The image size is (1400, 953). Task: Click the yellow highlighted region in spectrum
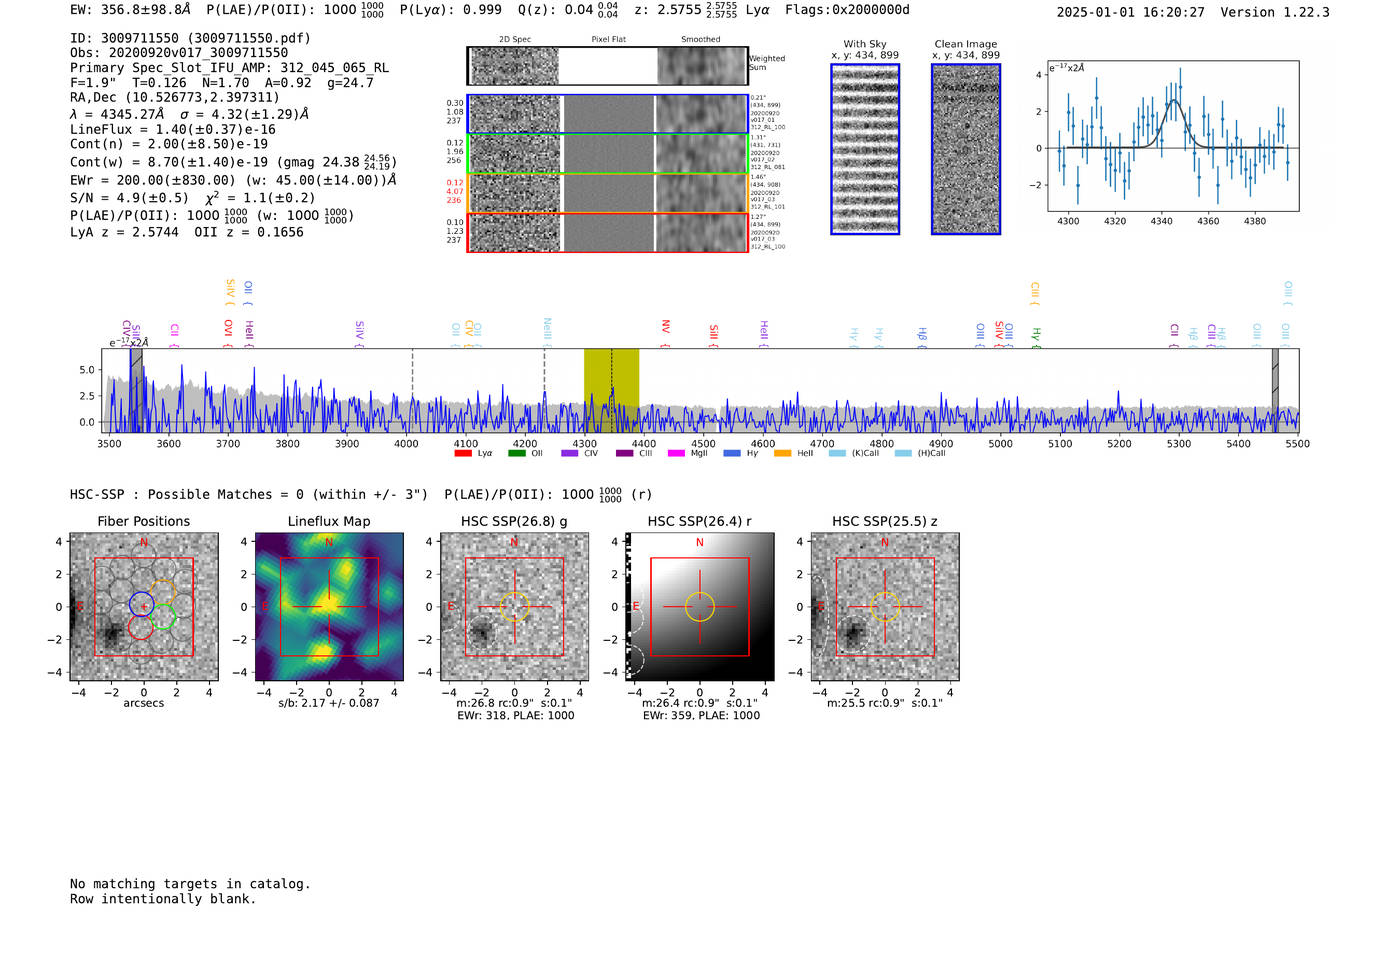tap(611, 390)
